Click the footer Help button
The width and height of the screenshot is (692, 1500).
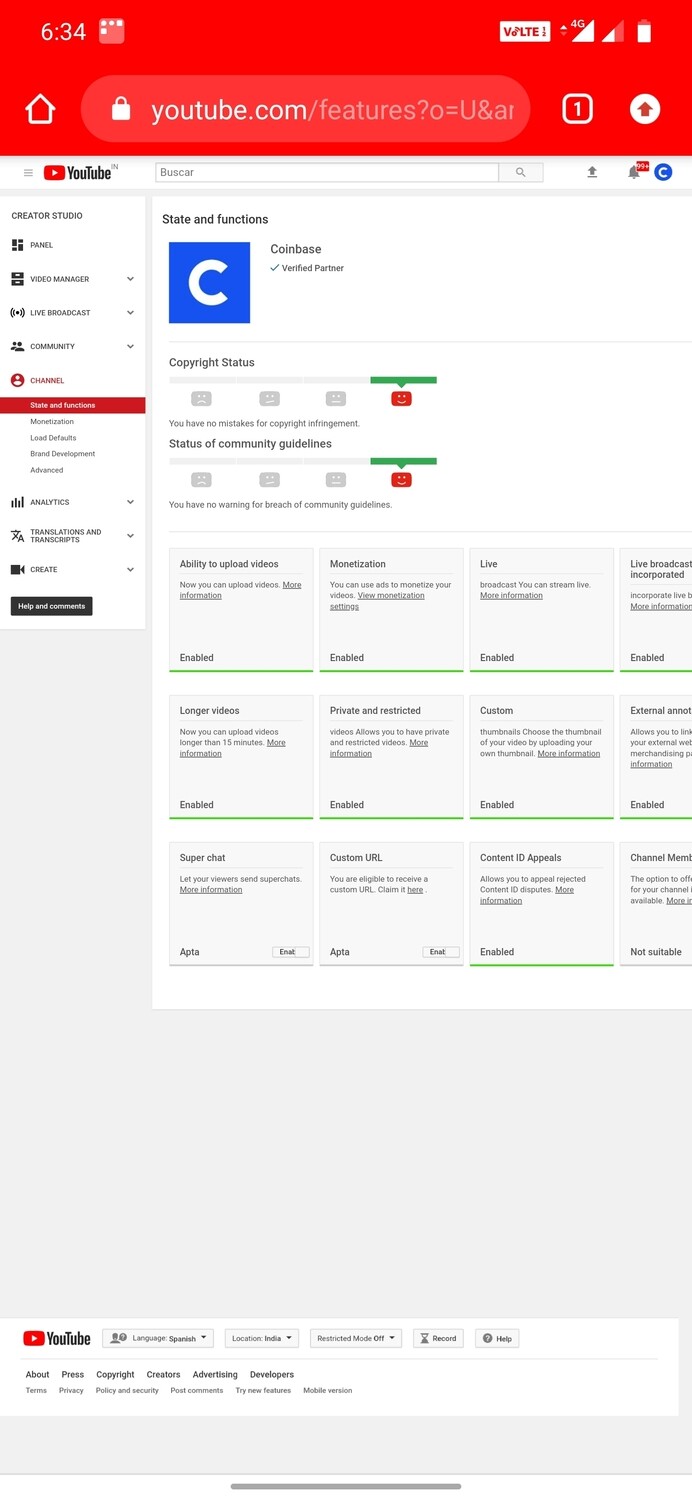[497, 1338]
